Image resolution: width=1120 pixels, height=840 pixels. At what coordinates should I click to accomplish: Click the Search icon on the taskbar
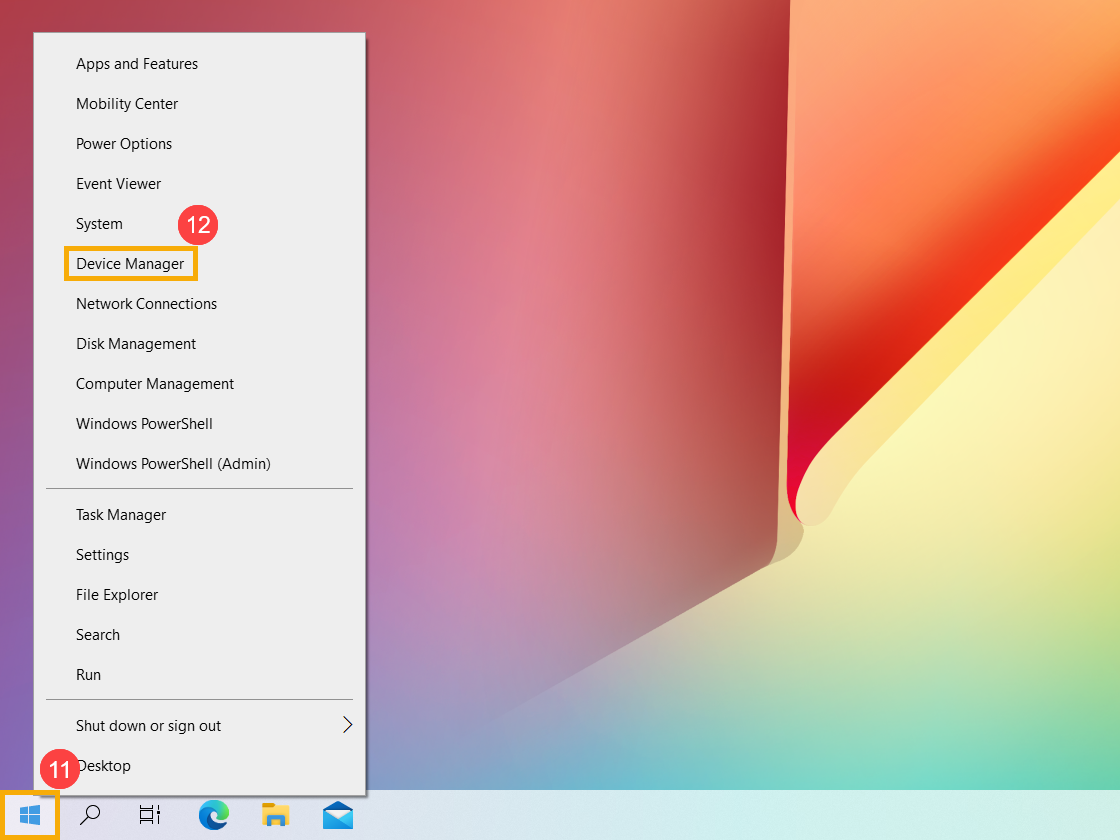pyautogui.click(x=89, y=815)
